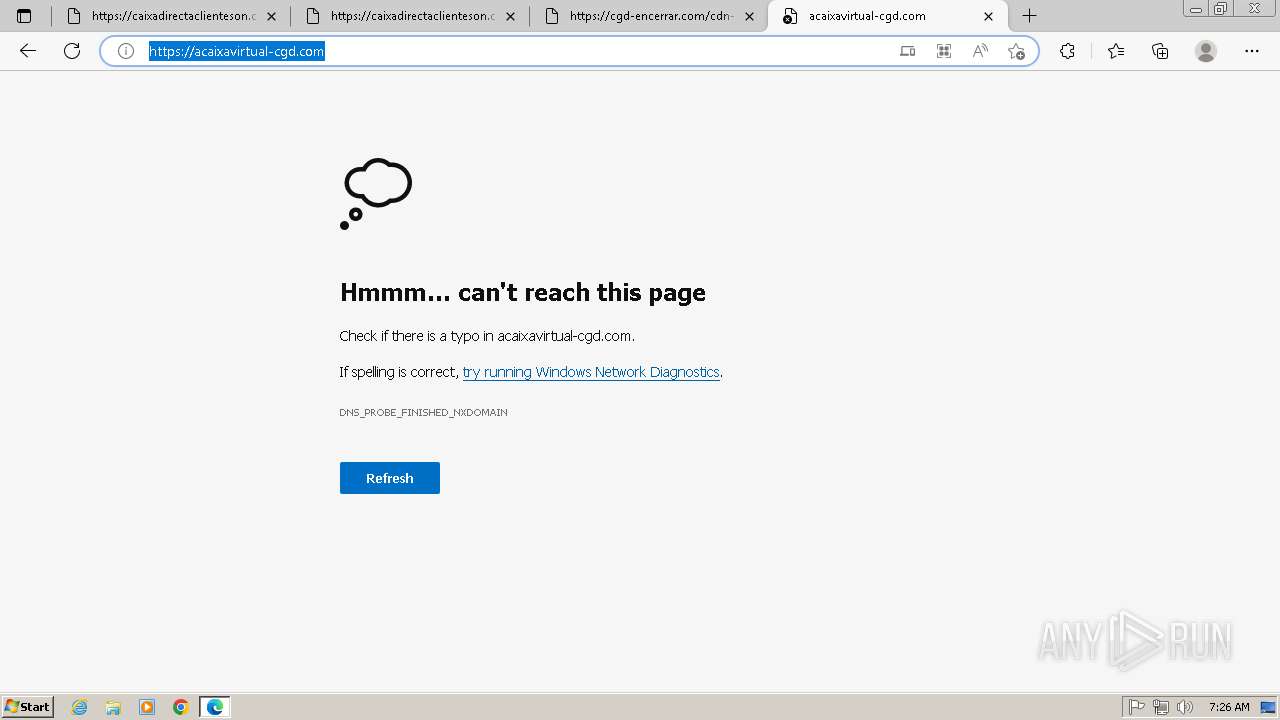Click the 7:26 AM system clock

tap(1229, 707)
